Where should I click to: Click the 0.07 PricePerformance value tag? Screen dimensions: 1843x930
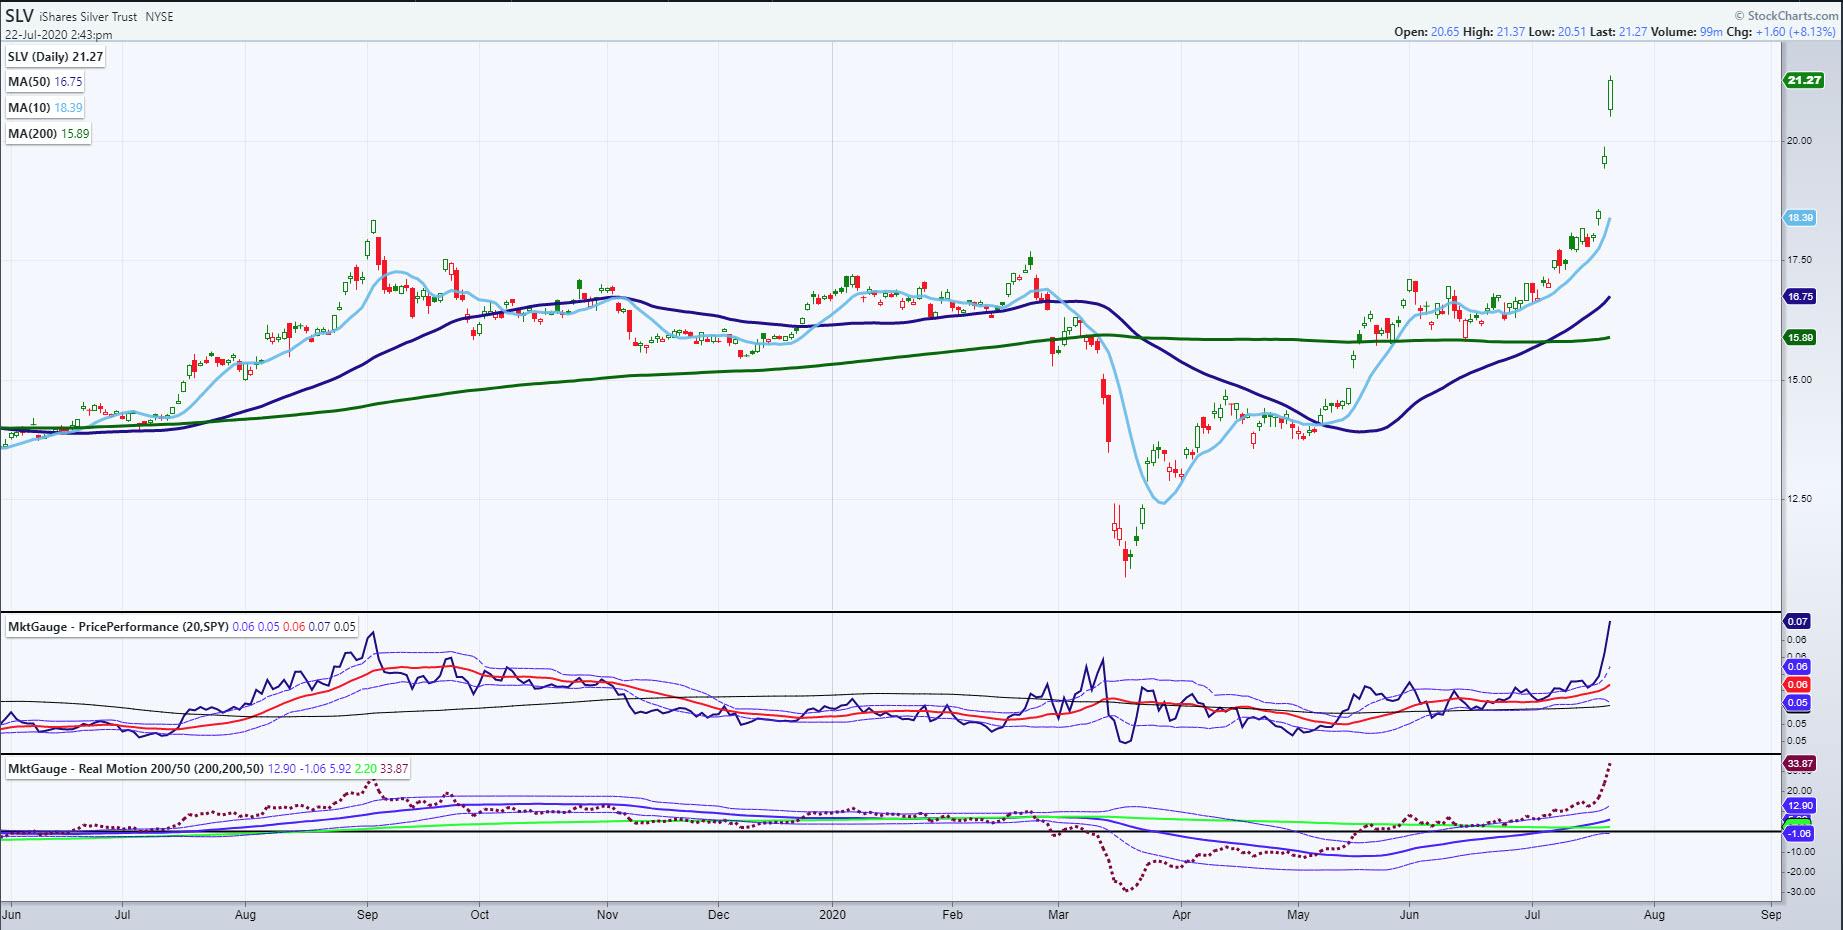1797,622
